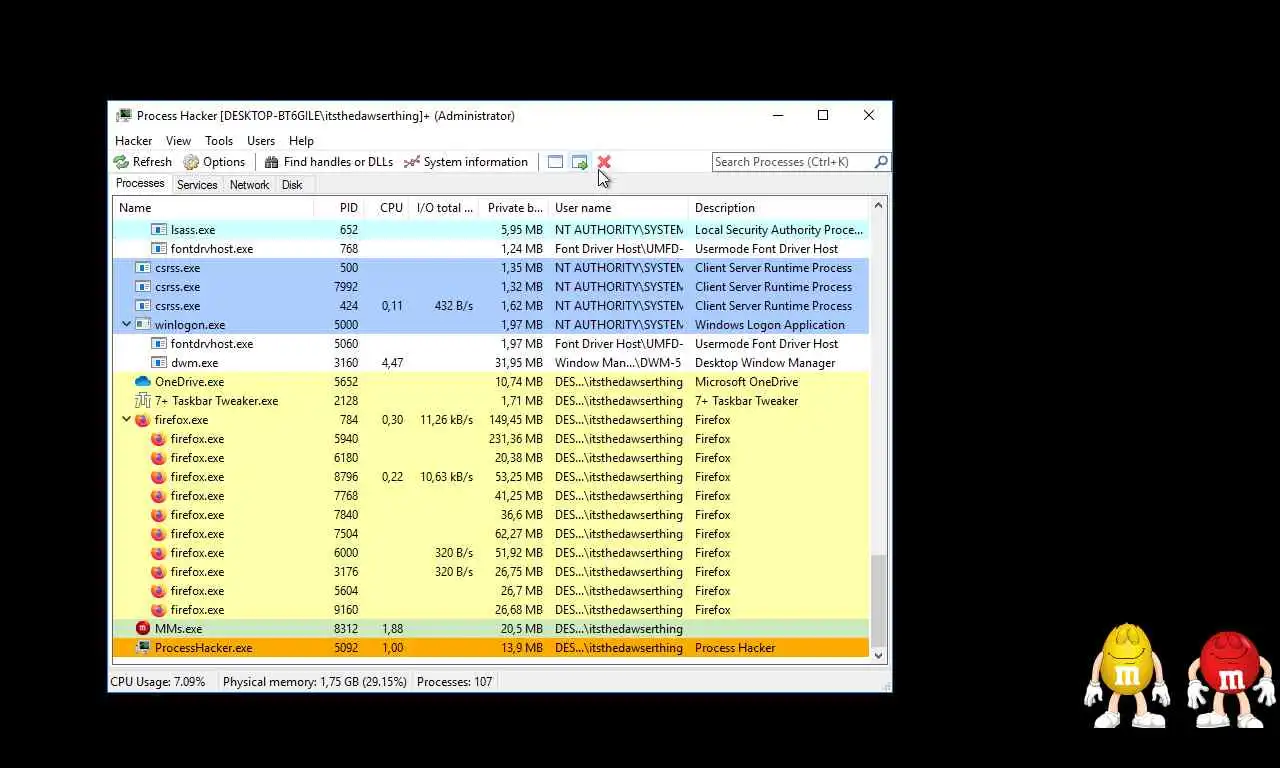1280x768 pixels.
Task: Click the CPU Usage status bar entry
Action: coord(157,682)
